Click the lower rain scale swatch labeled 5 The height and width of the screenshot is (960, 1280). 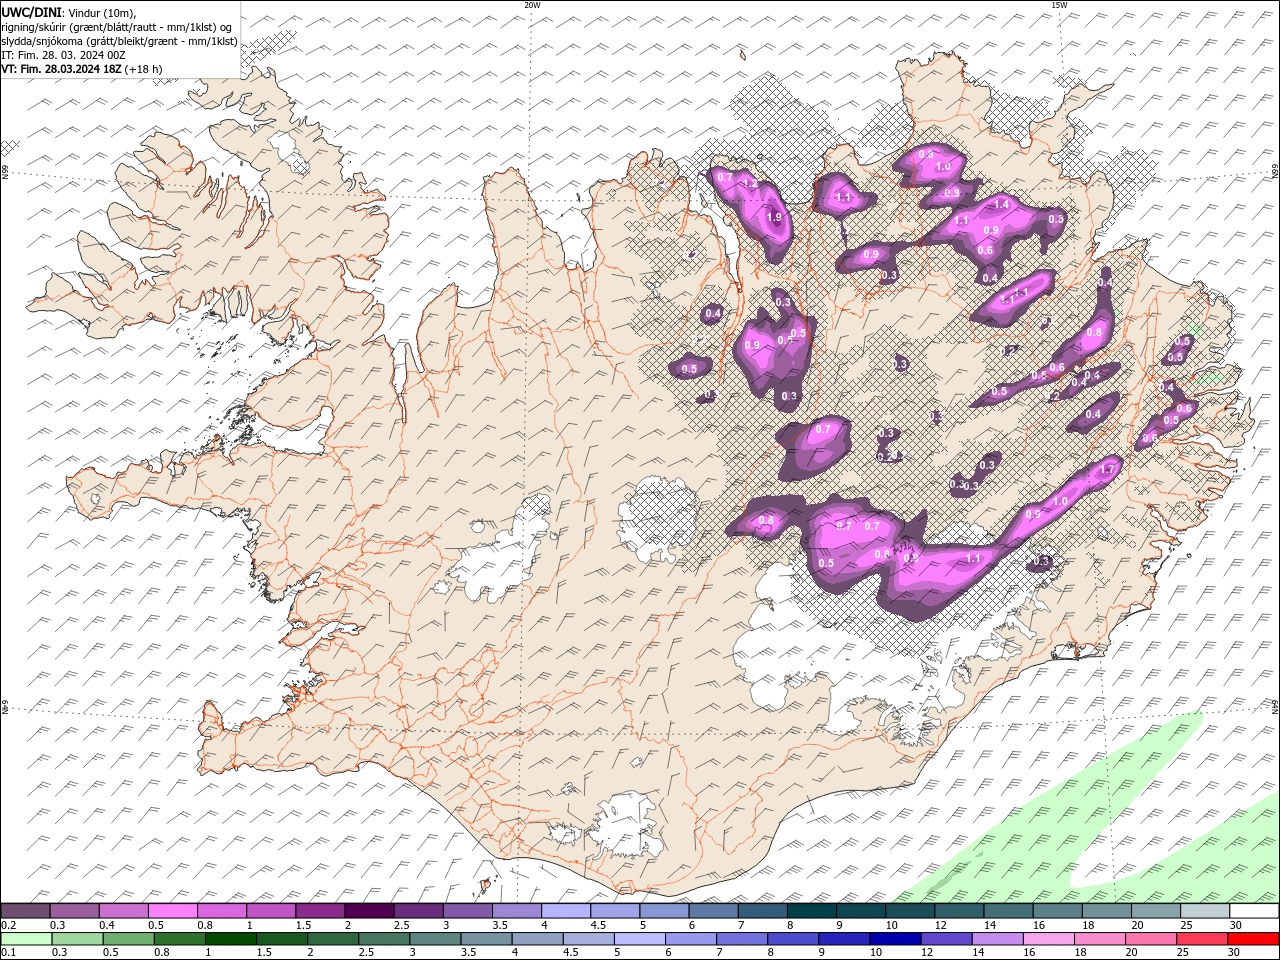(639, 939)
